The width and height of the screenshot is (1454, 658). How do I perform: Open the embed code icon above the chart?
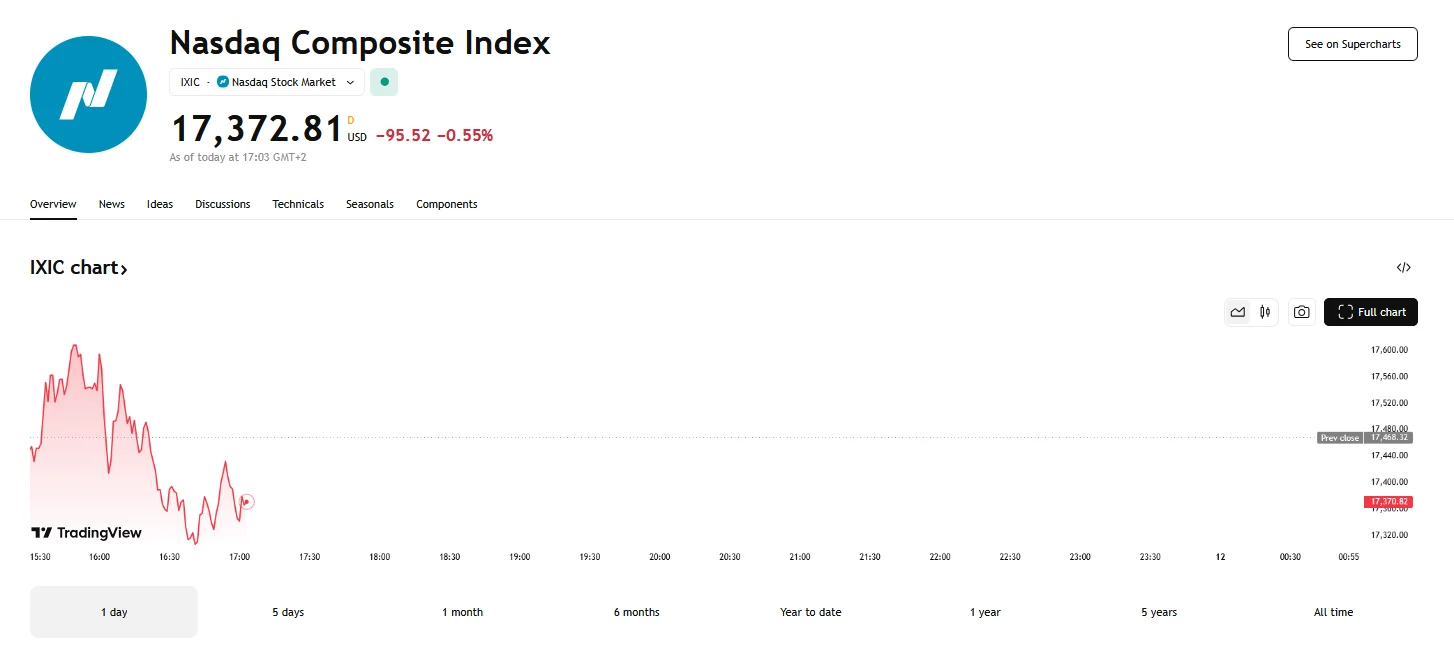(1404, 267)
